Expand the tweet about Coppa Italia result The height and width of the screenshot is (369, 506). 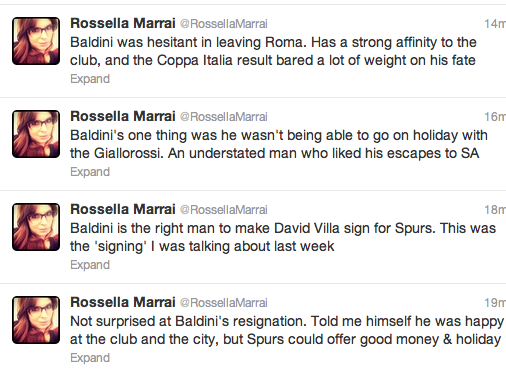click(x=90, y=79)
